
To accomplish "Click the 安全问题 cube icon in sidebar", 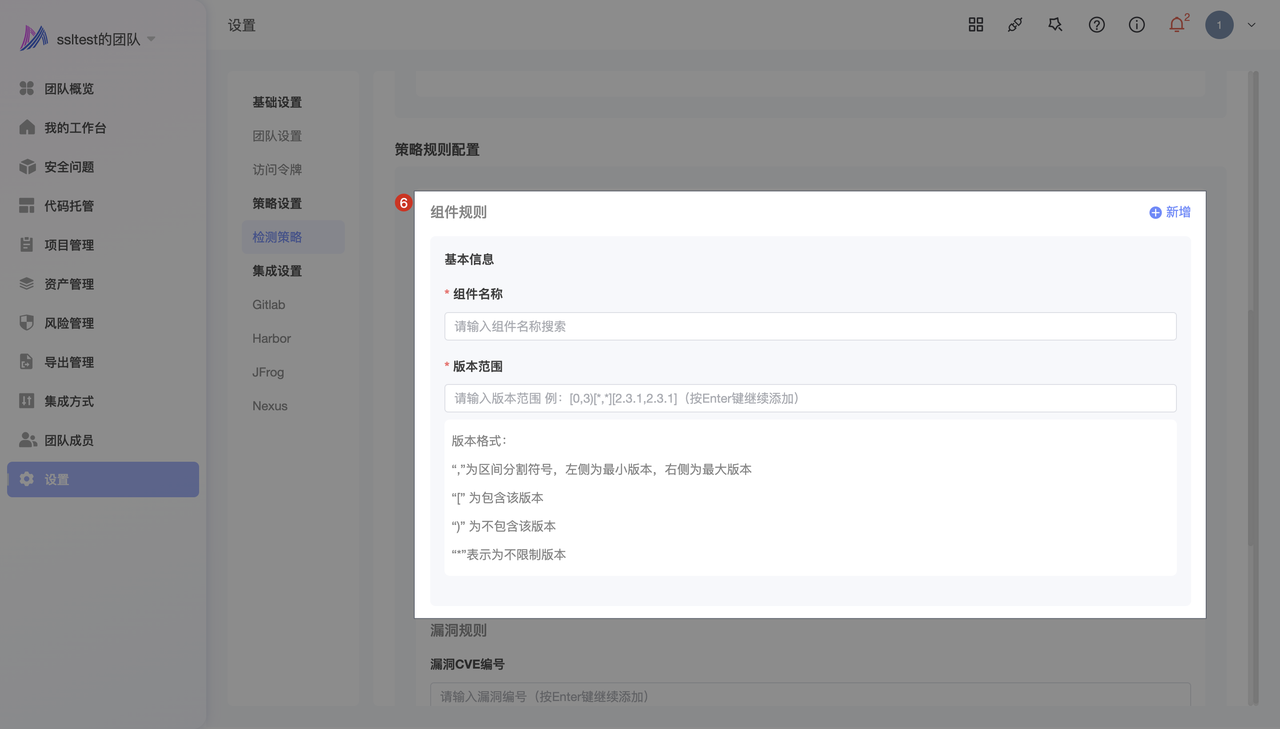I will click(27, 167).
